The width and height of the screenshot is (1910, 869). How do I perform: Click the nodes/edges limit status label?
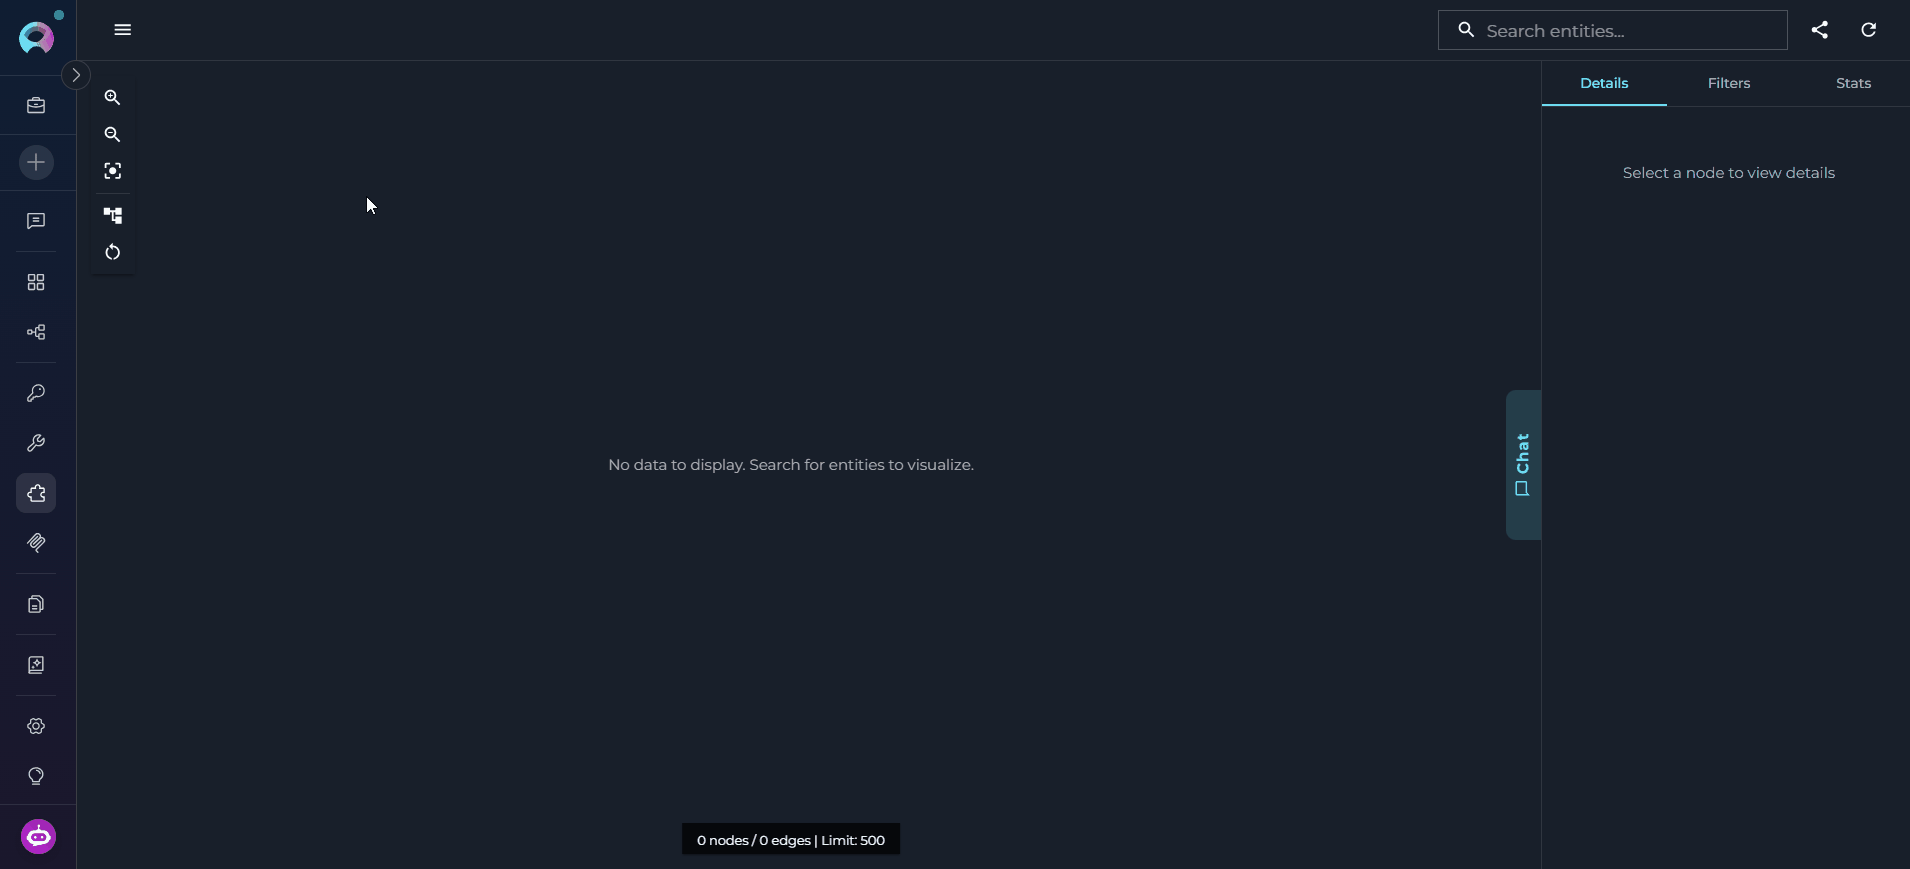point(791,840)
